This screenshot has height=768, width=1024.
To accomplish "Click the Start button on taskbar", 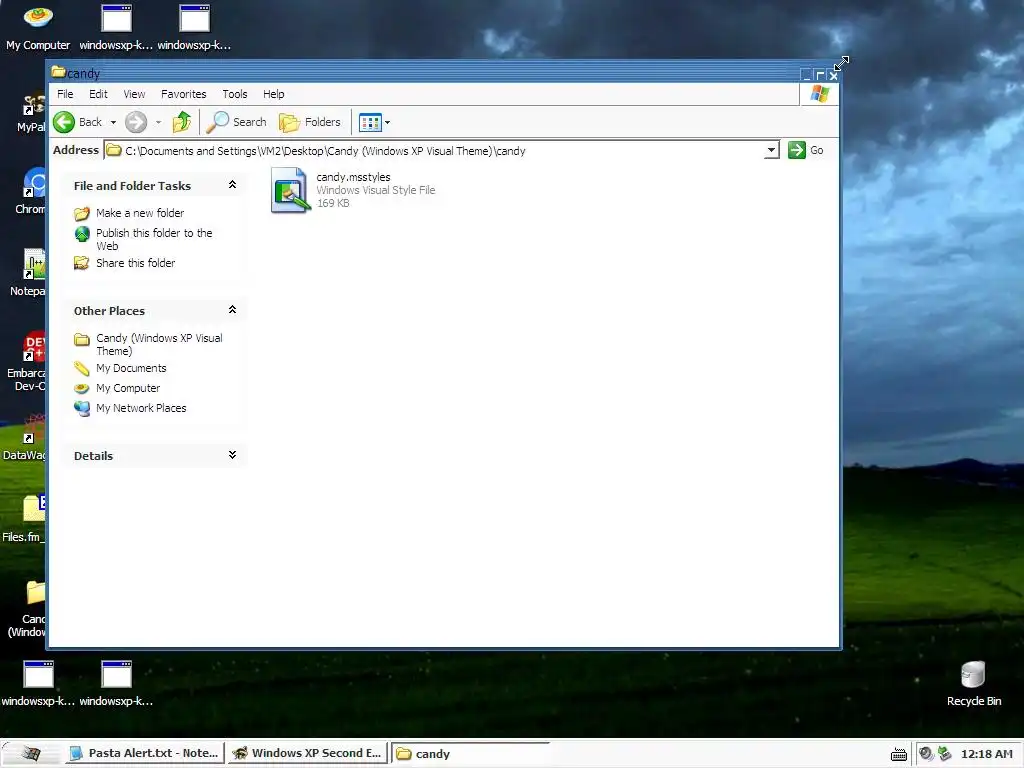I will (31, 753).
